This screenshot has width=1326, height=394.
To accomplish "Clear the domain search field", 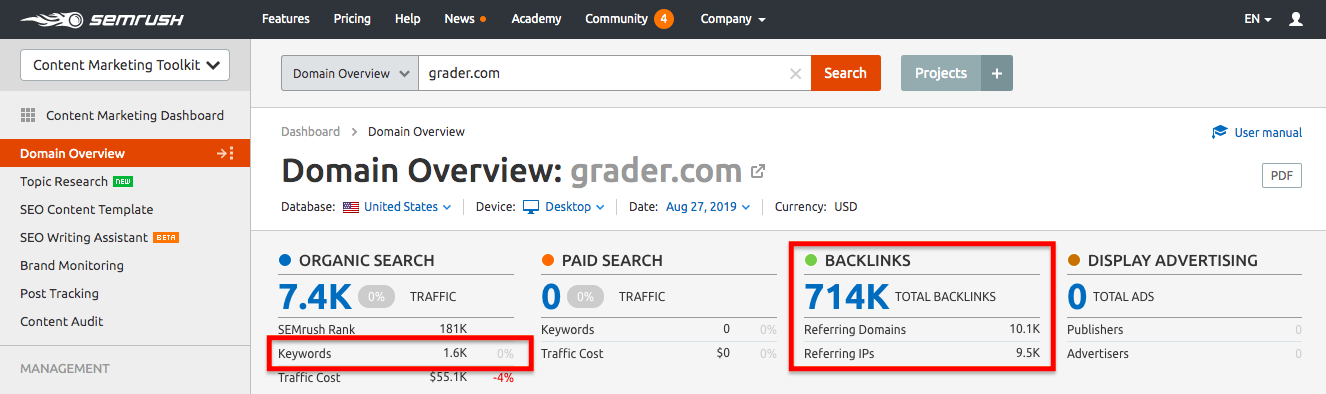I will point(796,73).
